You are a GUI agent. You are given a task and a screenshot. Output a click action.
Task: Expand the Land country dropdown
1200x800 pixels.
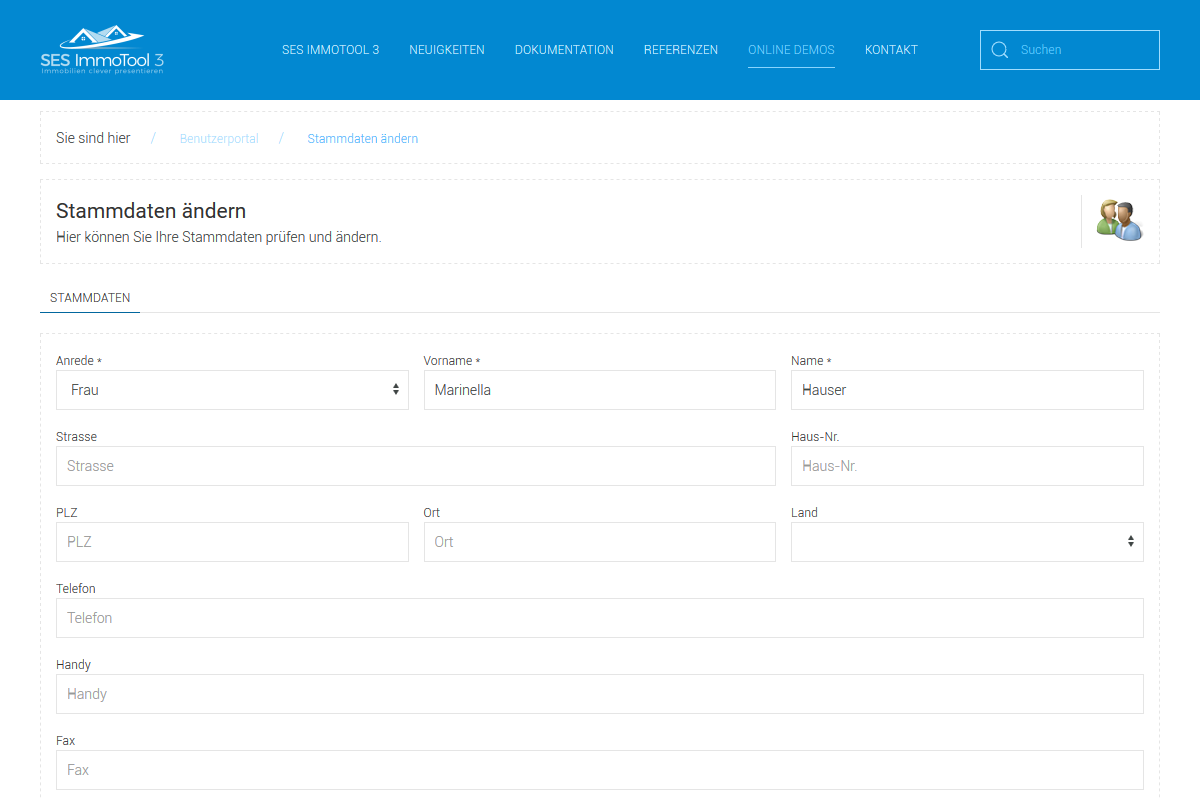(x=967, y=542)
